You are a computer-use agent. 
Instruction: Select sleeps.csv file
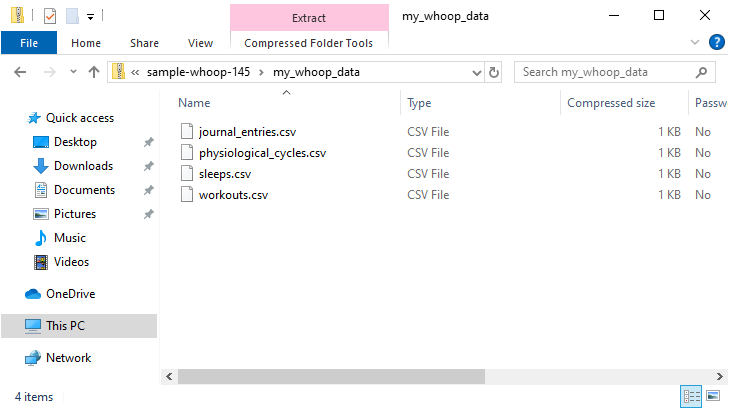(225, 174)
